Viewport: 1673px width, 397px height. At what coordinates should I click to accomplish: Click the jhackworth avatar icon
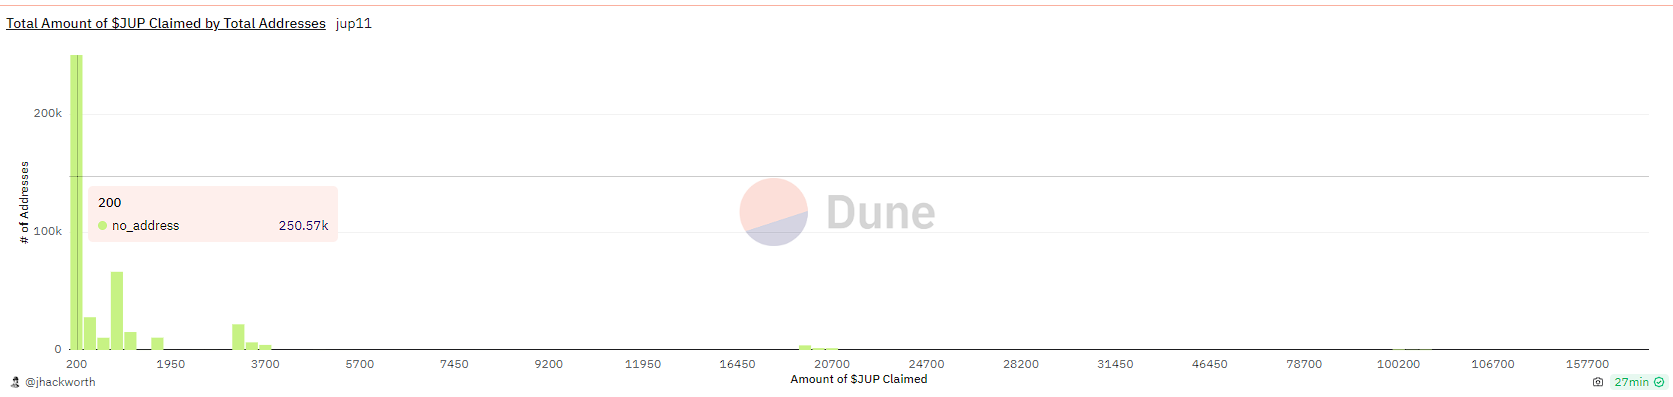click(x=15, y=382)
